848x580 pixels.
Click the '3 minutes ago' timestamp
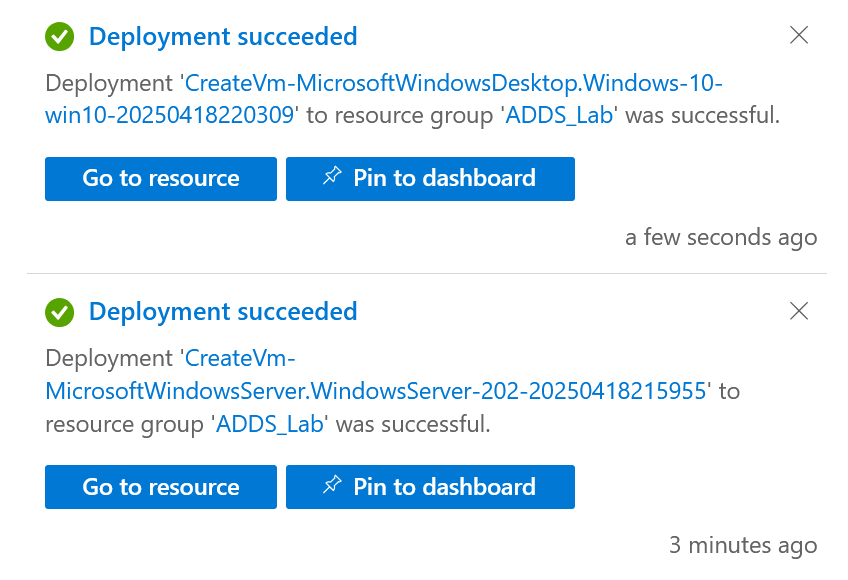pos(743,545)
